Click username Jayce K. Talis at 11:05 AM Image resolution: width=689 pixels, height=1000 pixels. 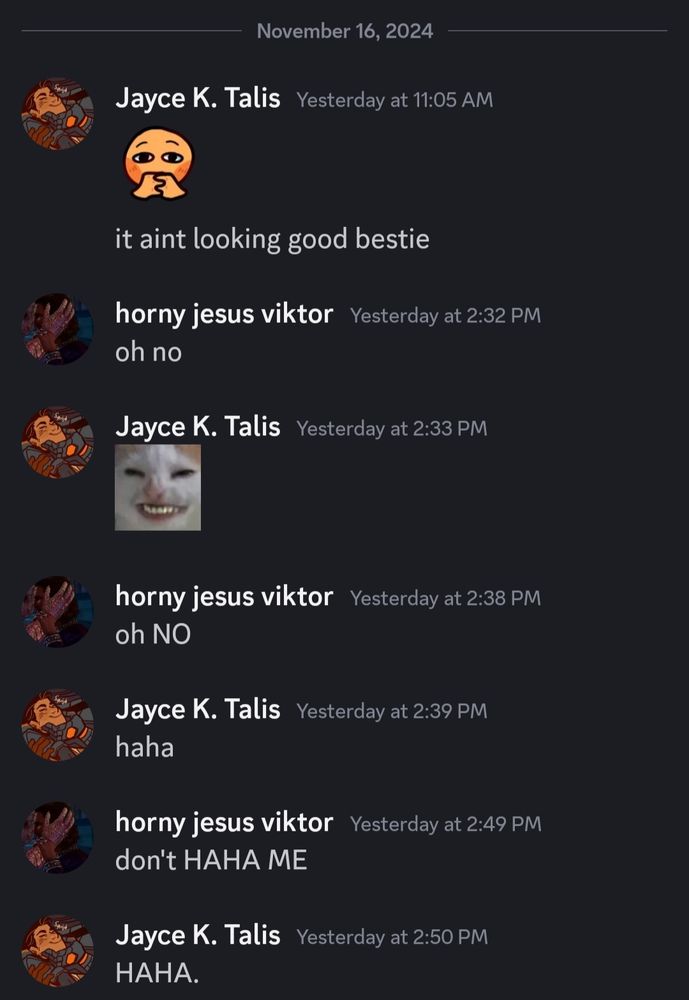tap(198, 98)
